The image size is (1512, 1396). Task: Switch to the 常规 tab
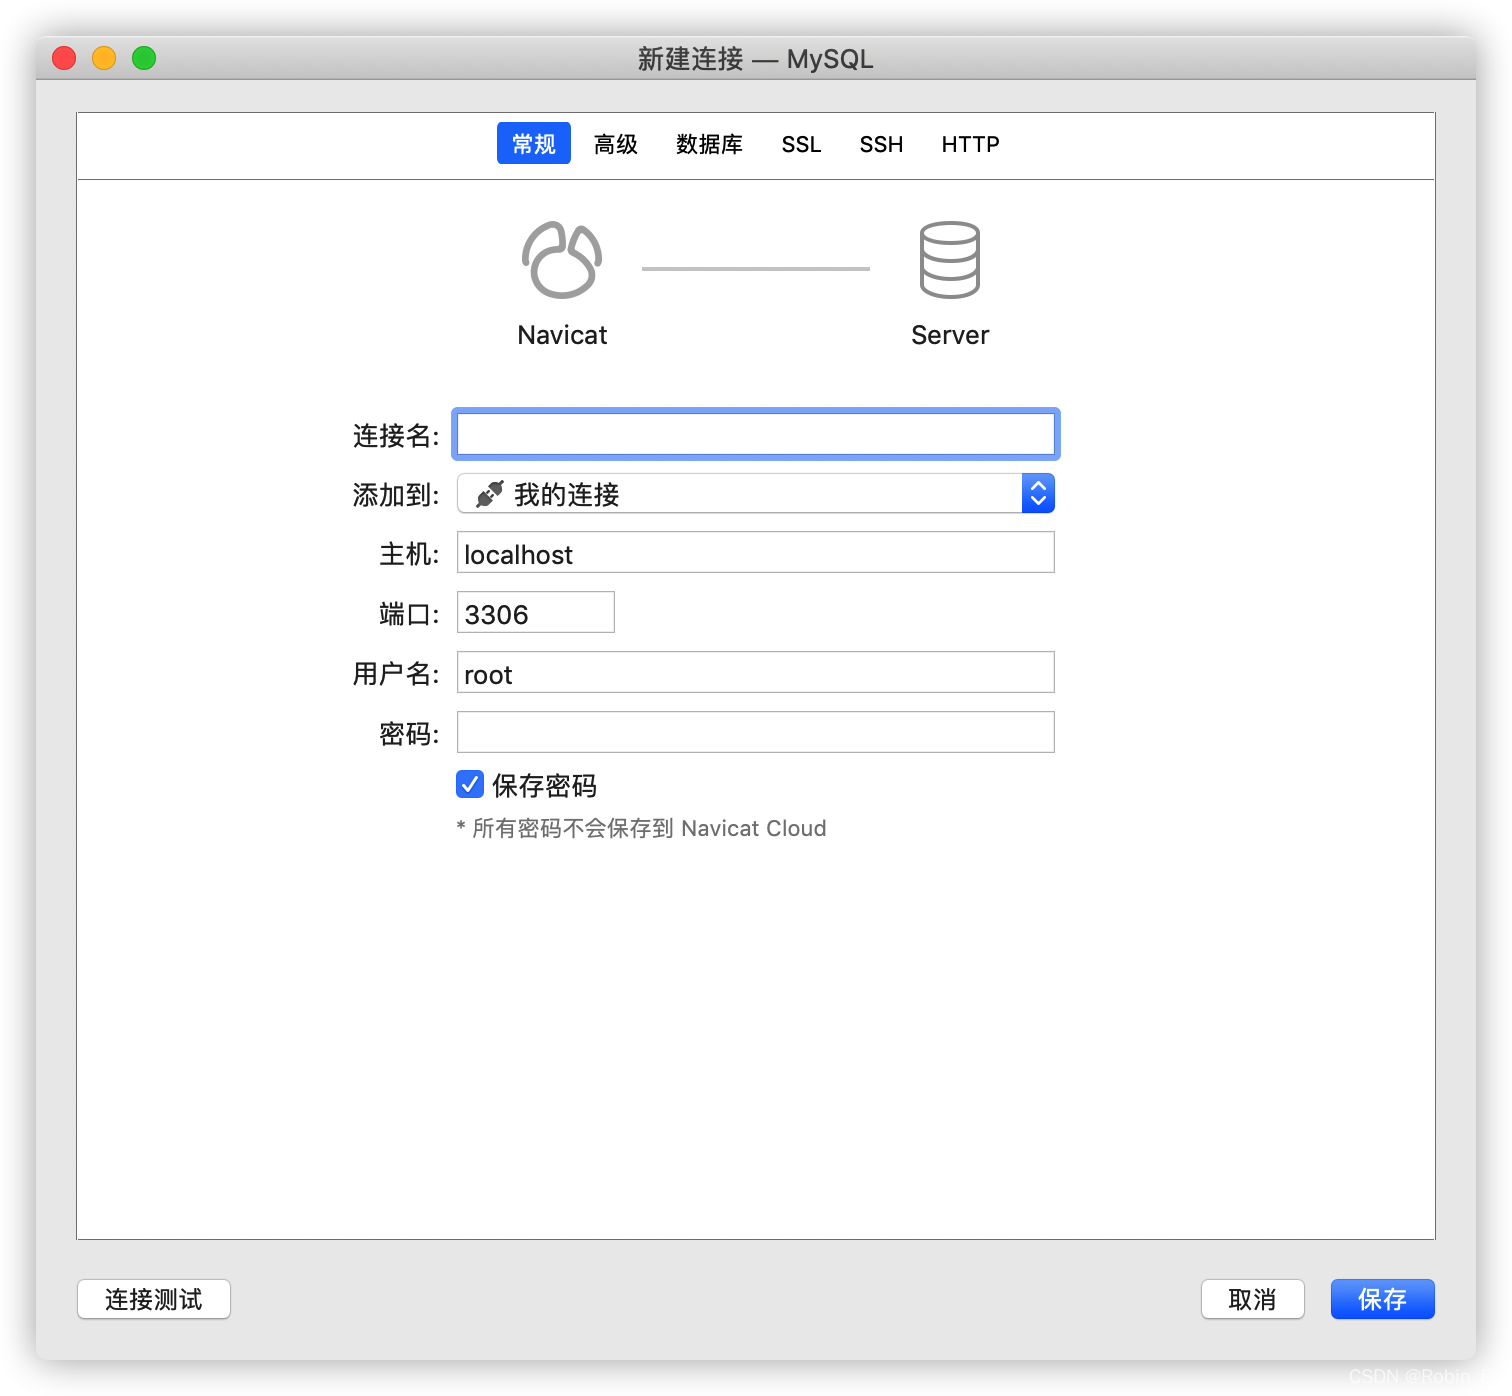(x=534, y=143)
